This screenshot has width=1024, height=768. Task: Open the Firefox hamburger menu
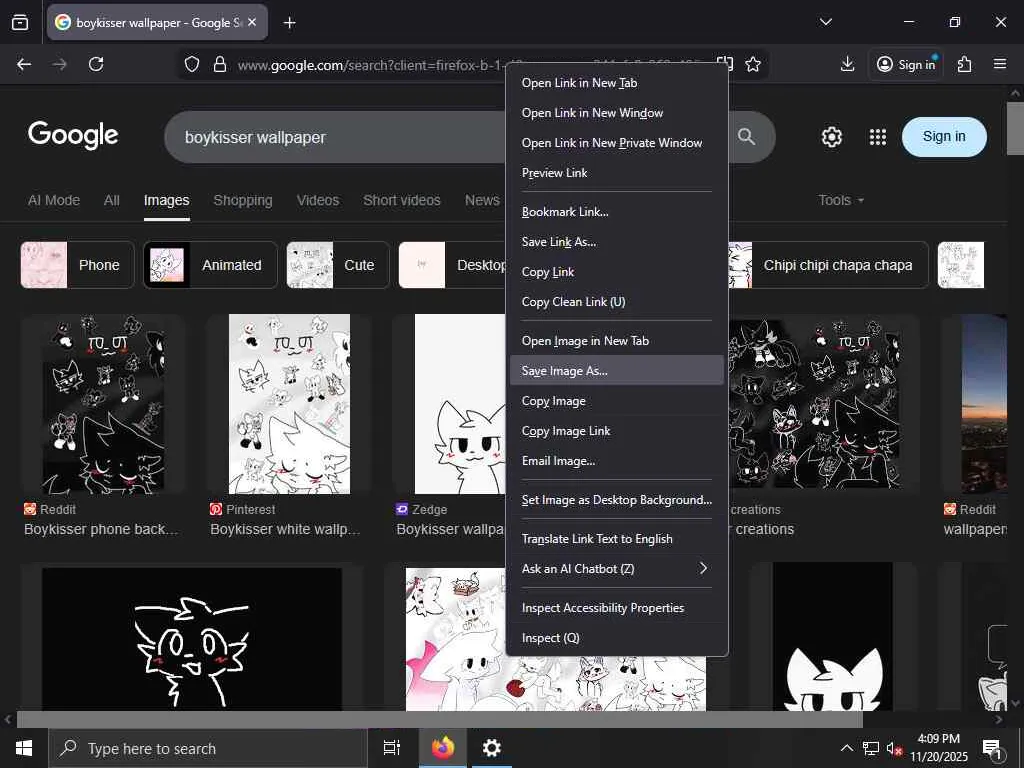999,64
